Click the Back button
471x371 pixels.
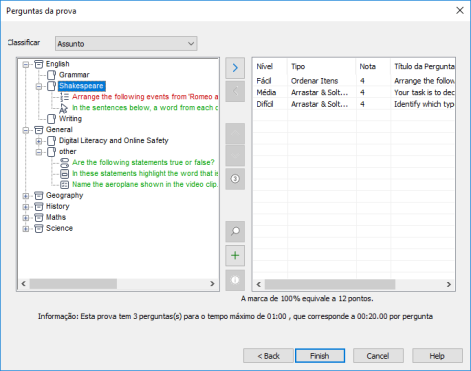point(268,356)
